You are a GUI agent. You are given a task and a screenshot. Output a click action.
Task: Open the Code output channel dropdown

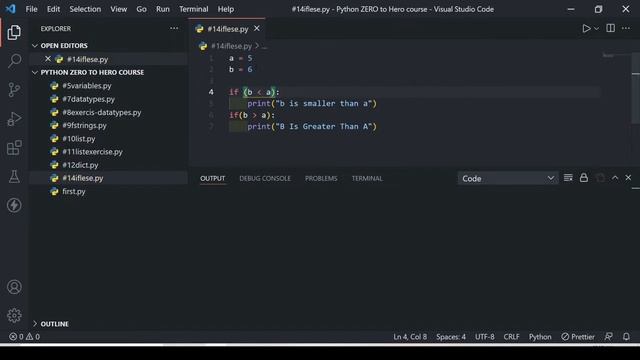pyautogui.click(x=508, y=178)
